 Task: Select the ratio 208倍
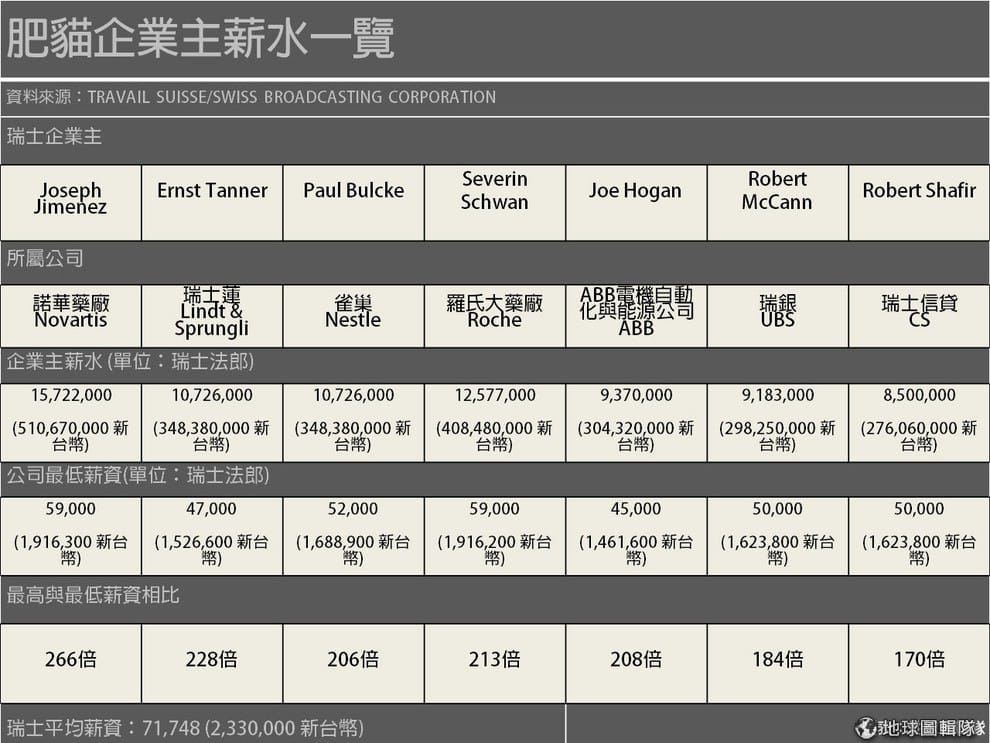[x=636, y=660]
